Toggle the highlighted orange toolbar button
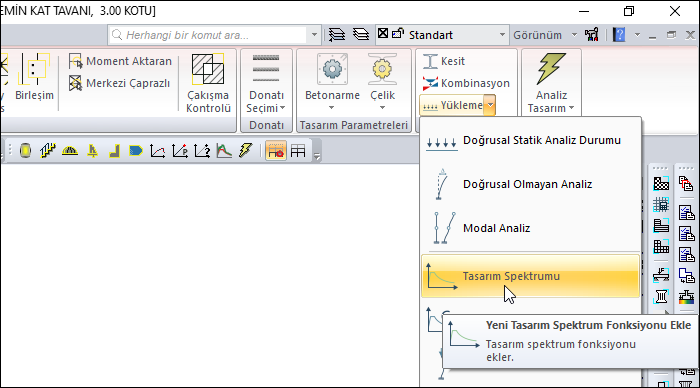The image size is (700, 388). [x=276, y=151]
